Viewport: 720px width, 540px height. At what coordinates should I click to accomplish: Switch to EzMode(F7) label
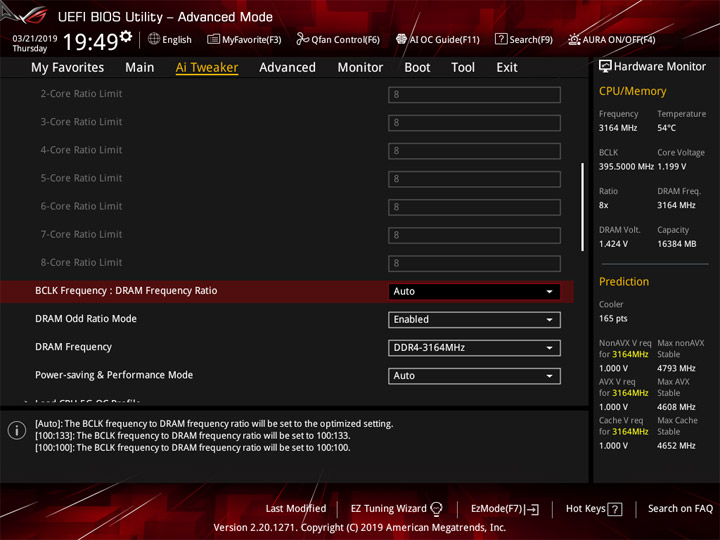tap(497, 509)
